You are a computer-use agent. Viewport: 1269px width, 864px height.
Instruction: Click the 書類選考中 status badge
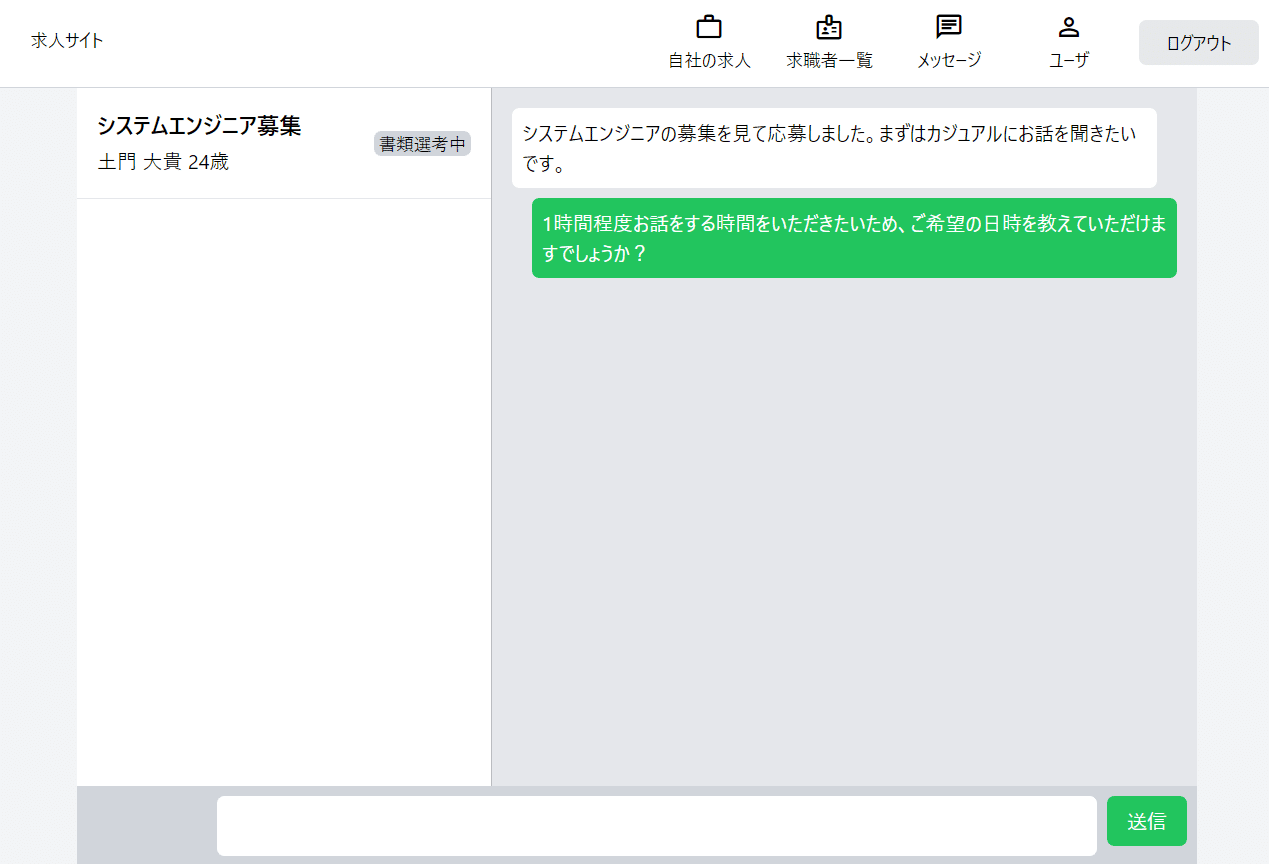(422, 144)
